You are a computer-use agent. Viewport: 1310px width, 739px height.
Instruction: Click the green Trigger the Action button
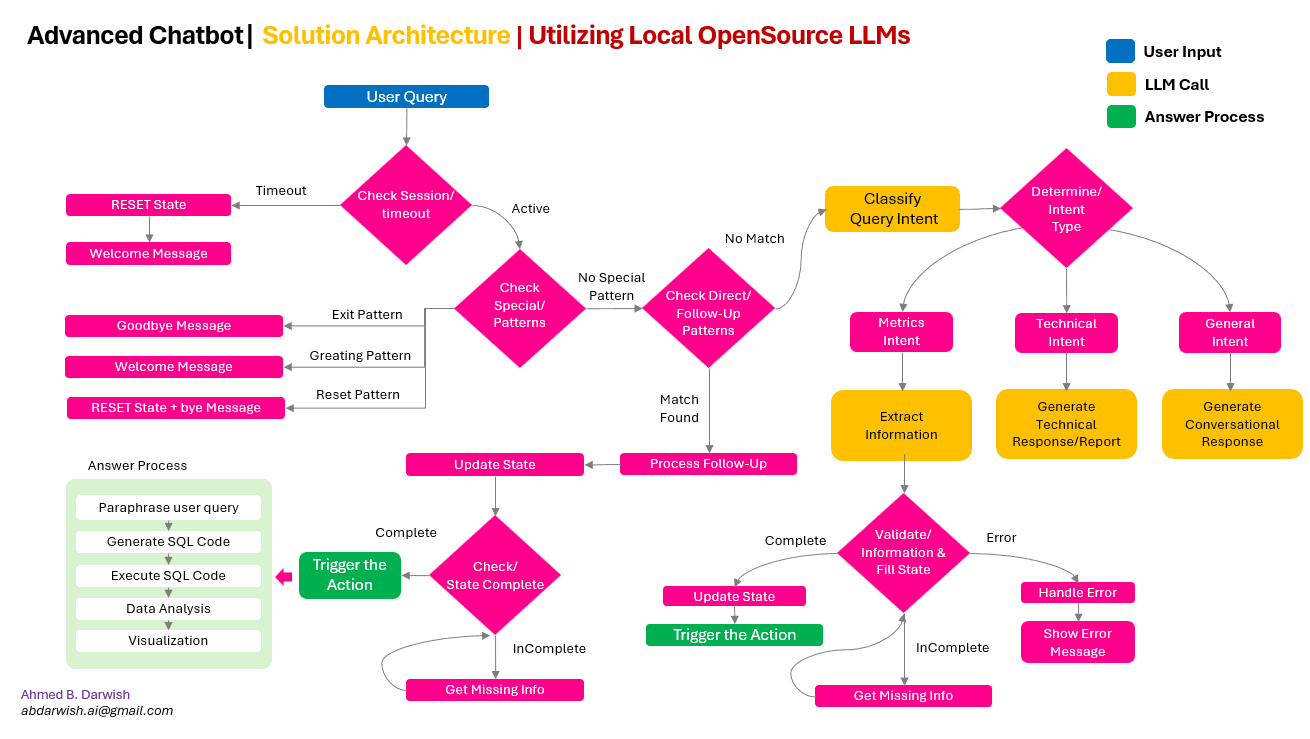pyautogui.click(x=349, y=575)
